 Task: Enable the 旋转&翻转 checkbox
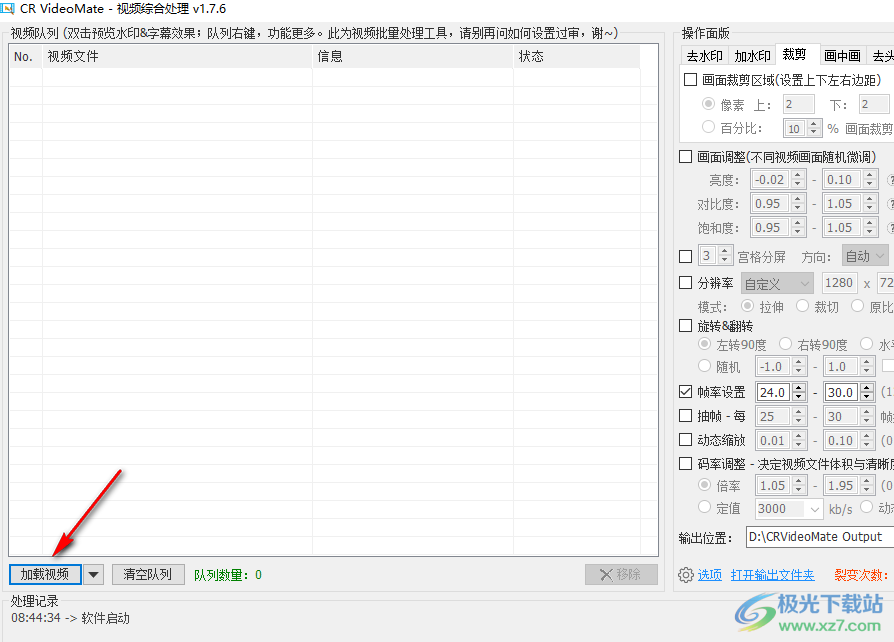[x=686, y=326]
